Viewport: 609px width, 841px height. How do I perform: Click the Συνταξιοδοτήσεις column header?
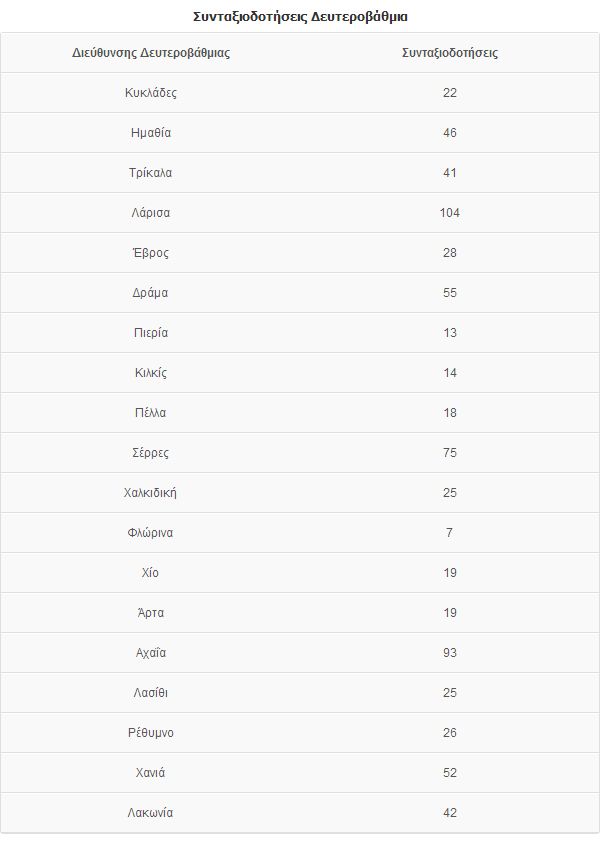pyautogui.click(x=449, y=53)
